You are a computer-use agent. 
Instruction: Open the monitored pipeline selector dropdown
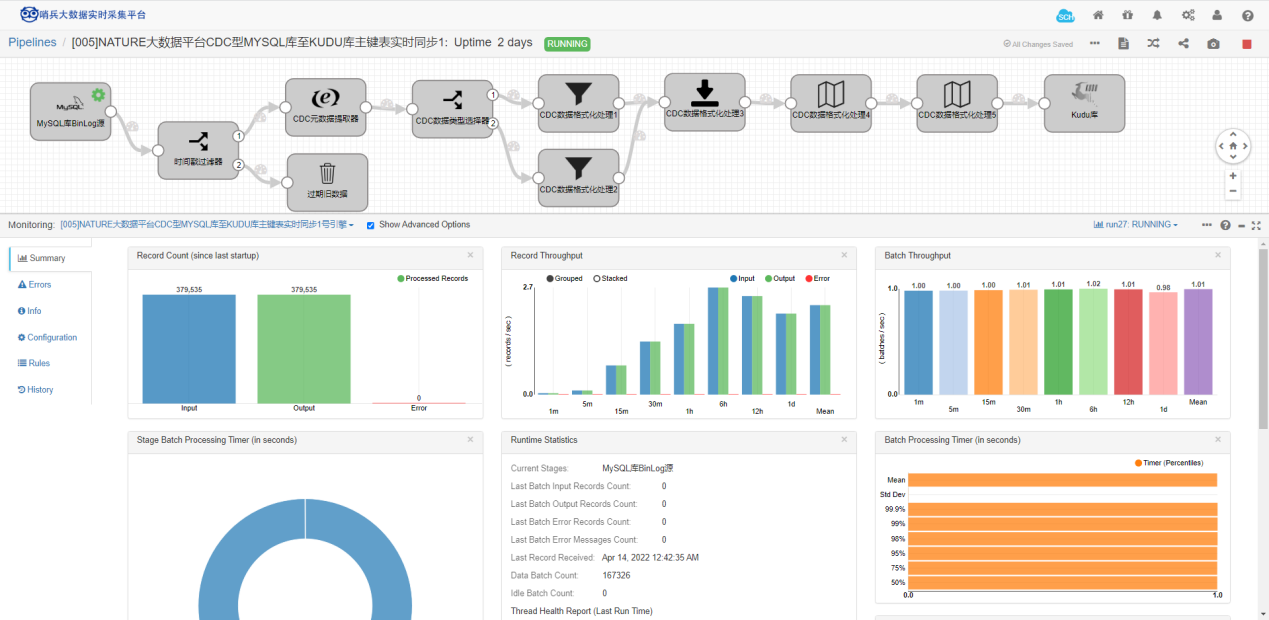207,225
